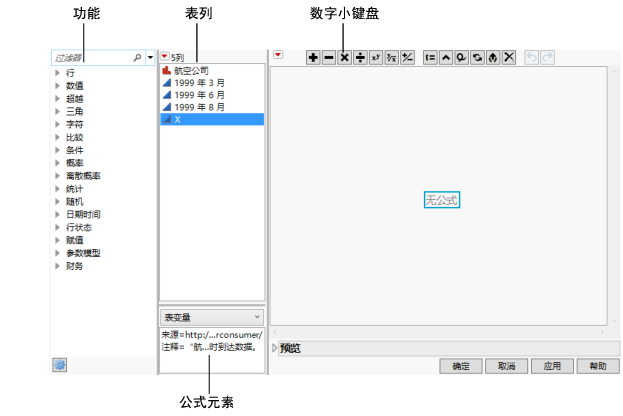Viewport: 623px width, 416px height.
Task: Click the switch terms (rotating arrows) button
Action: [477, 58]
